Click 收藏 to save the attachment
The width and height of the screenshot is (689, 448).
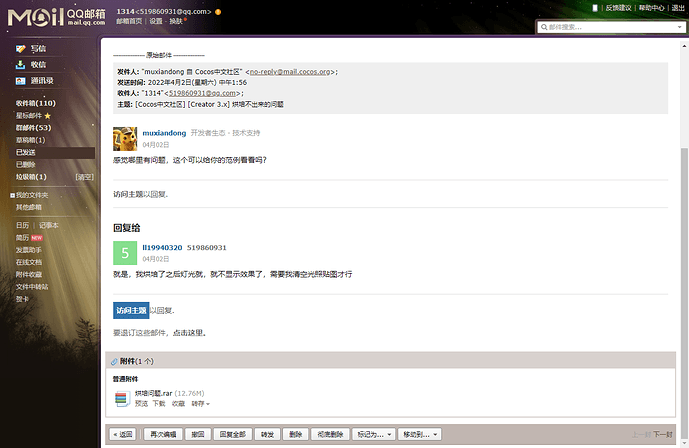(178, 404)
